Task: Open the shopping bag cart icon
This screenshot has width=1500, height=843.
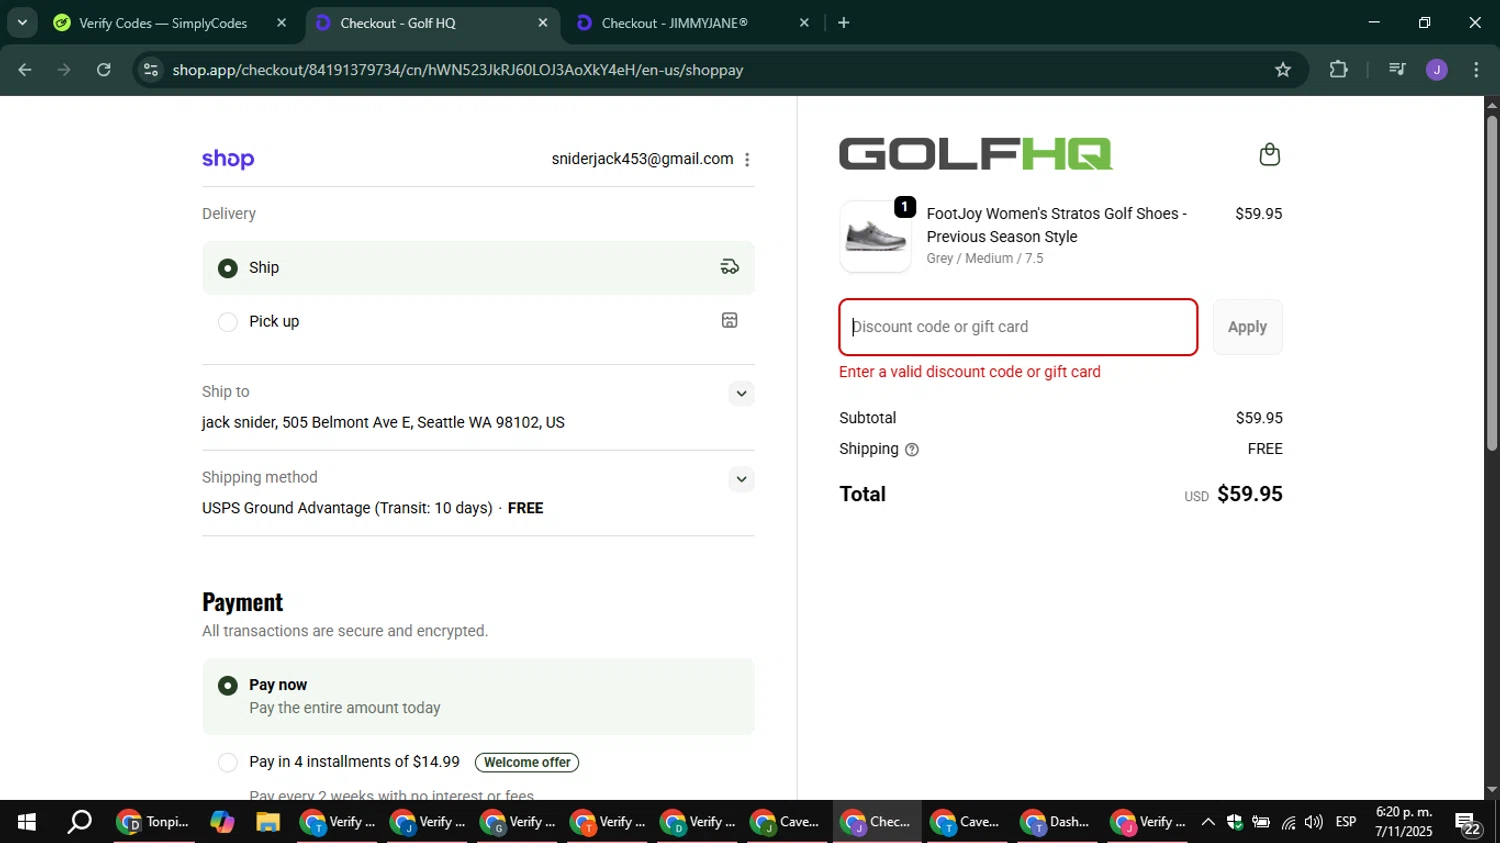Action: click(x=1270, y=154)
